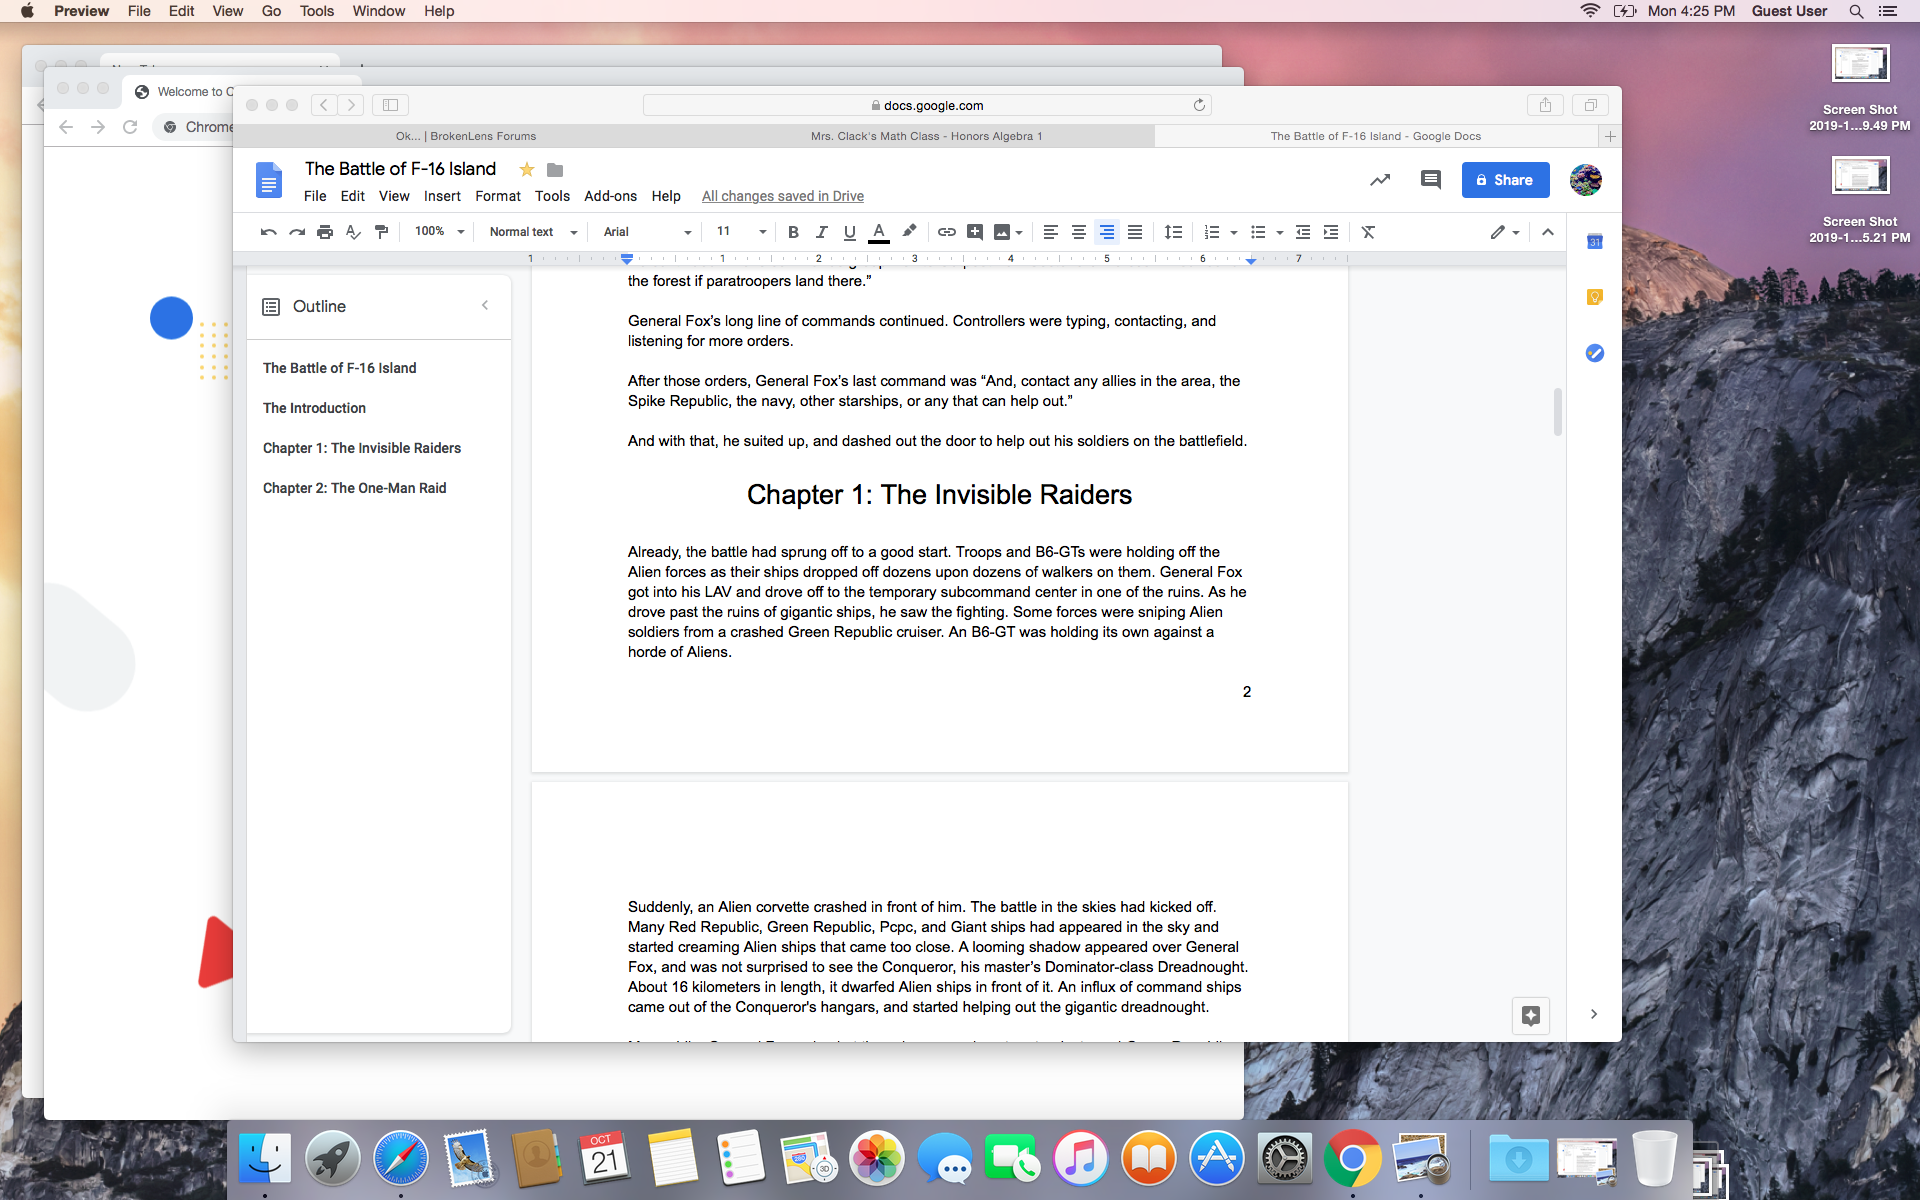Screen dimensions: 1920x1200
Task: Toggle bold formatting
Action: tap(793, 232)
